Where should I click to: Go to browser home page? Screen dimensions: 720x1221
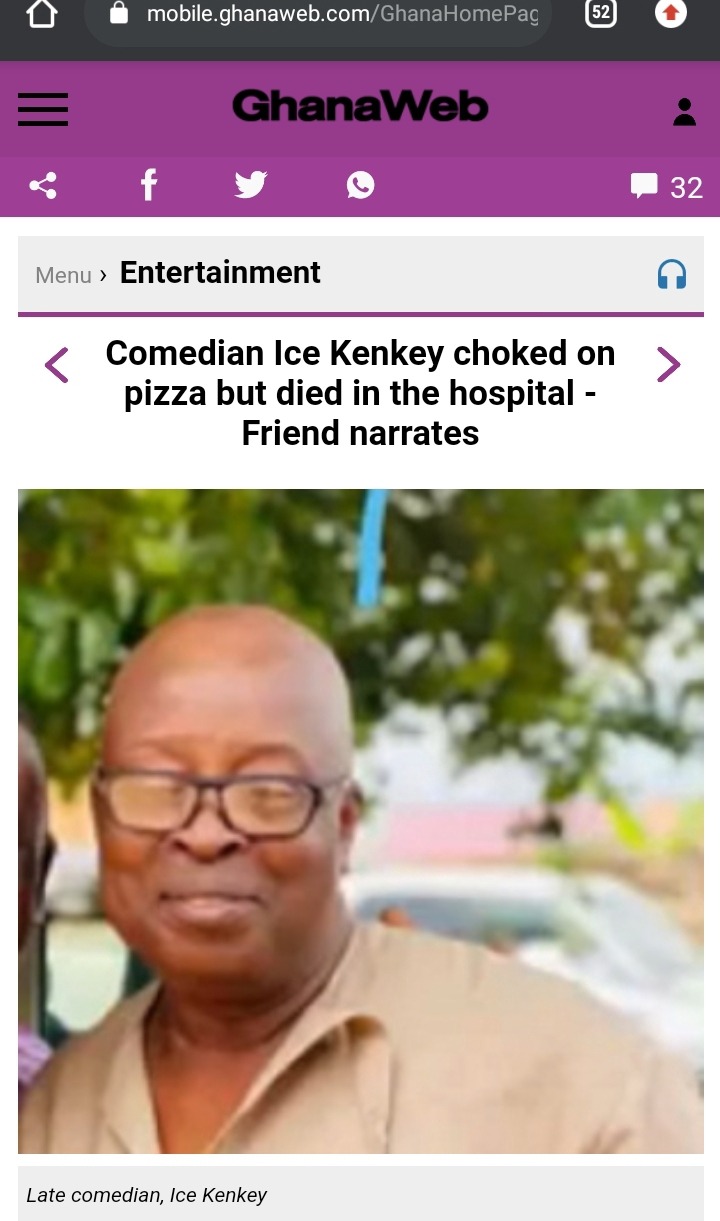coord(41,13)
